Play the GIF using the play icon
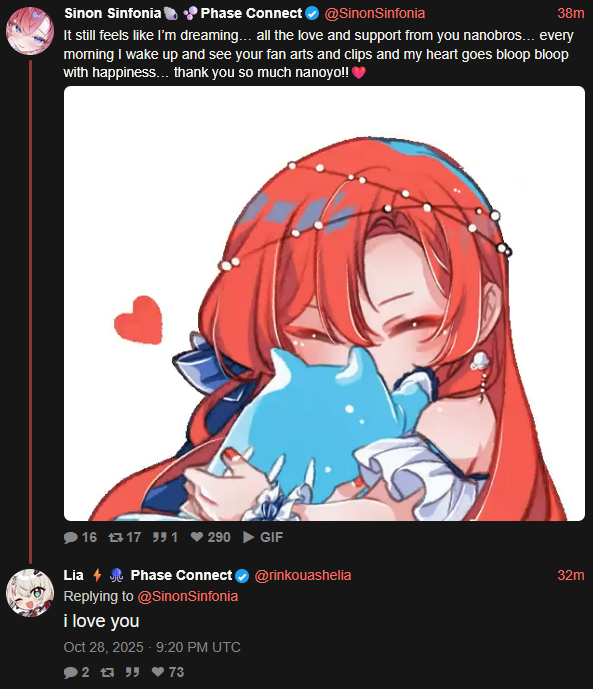This screenshot has height=689, width=593. pos(249,537)
